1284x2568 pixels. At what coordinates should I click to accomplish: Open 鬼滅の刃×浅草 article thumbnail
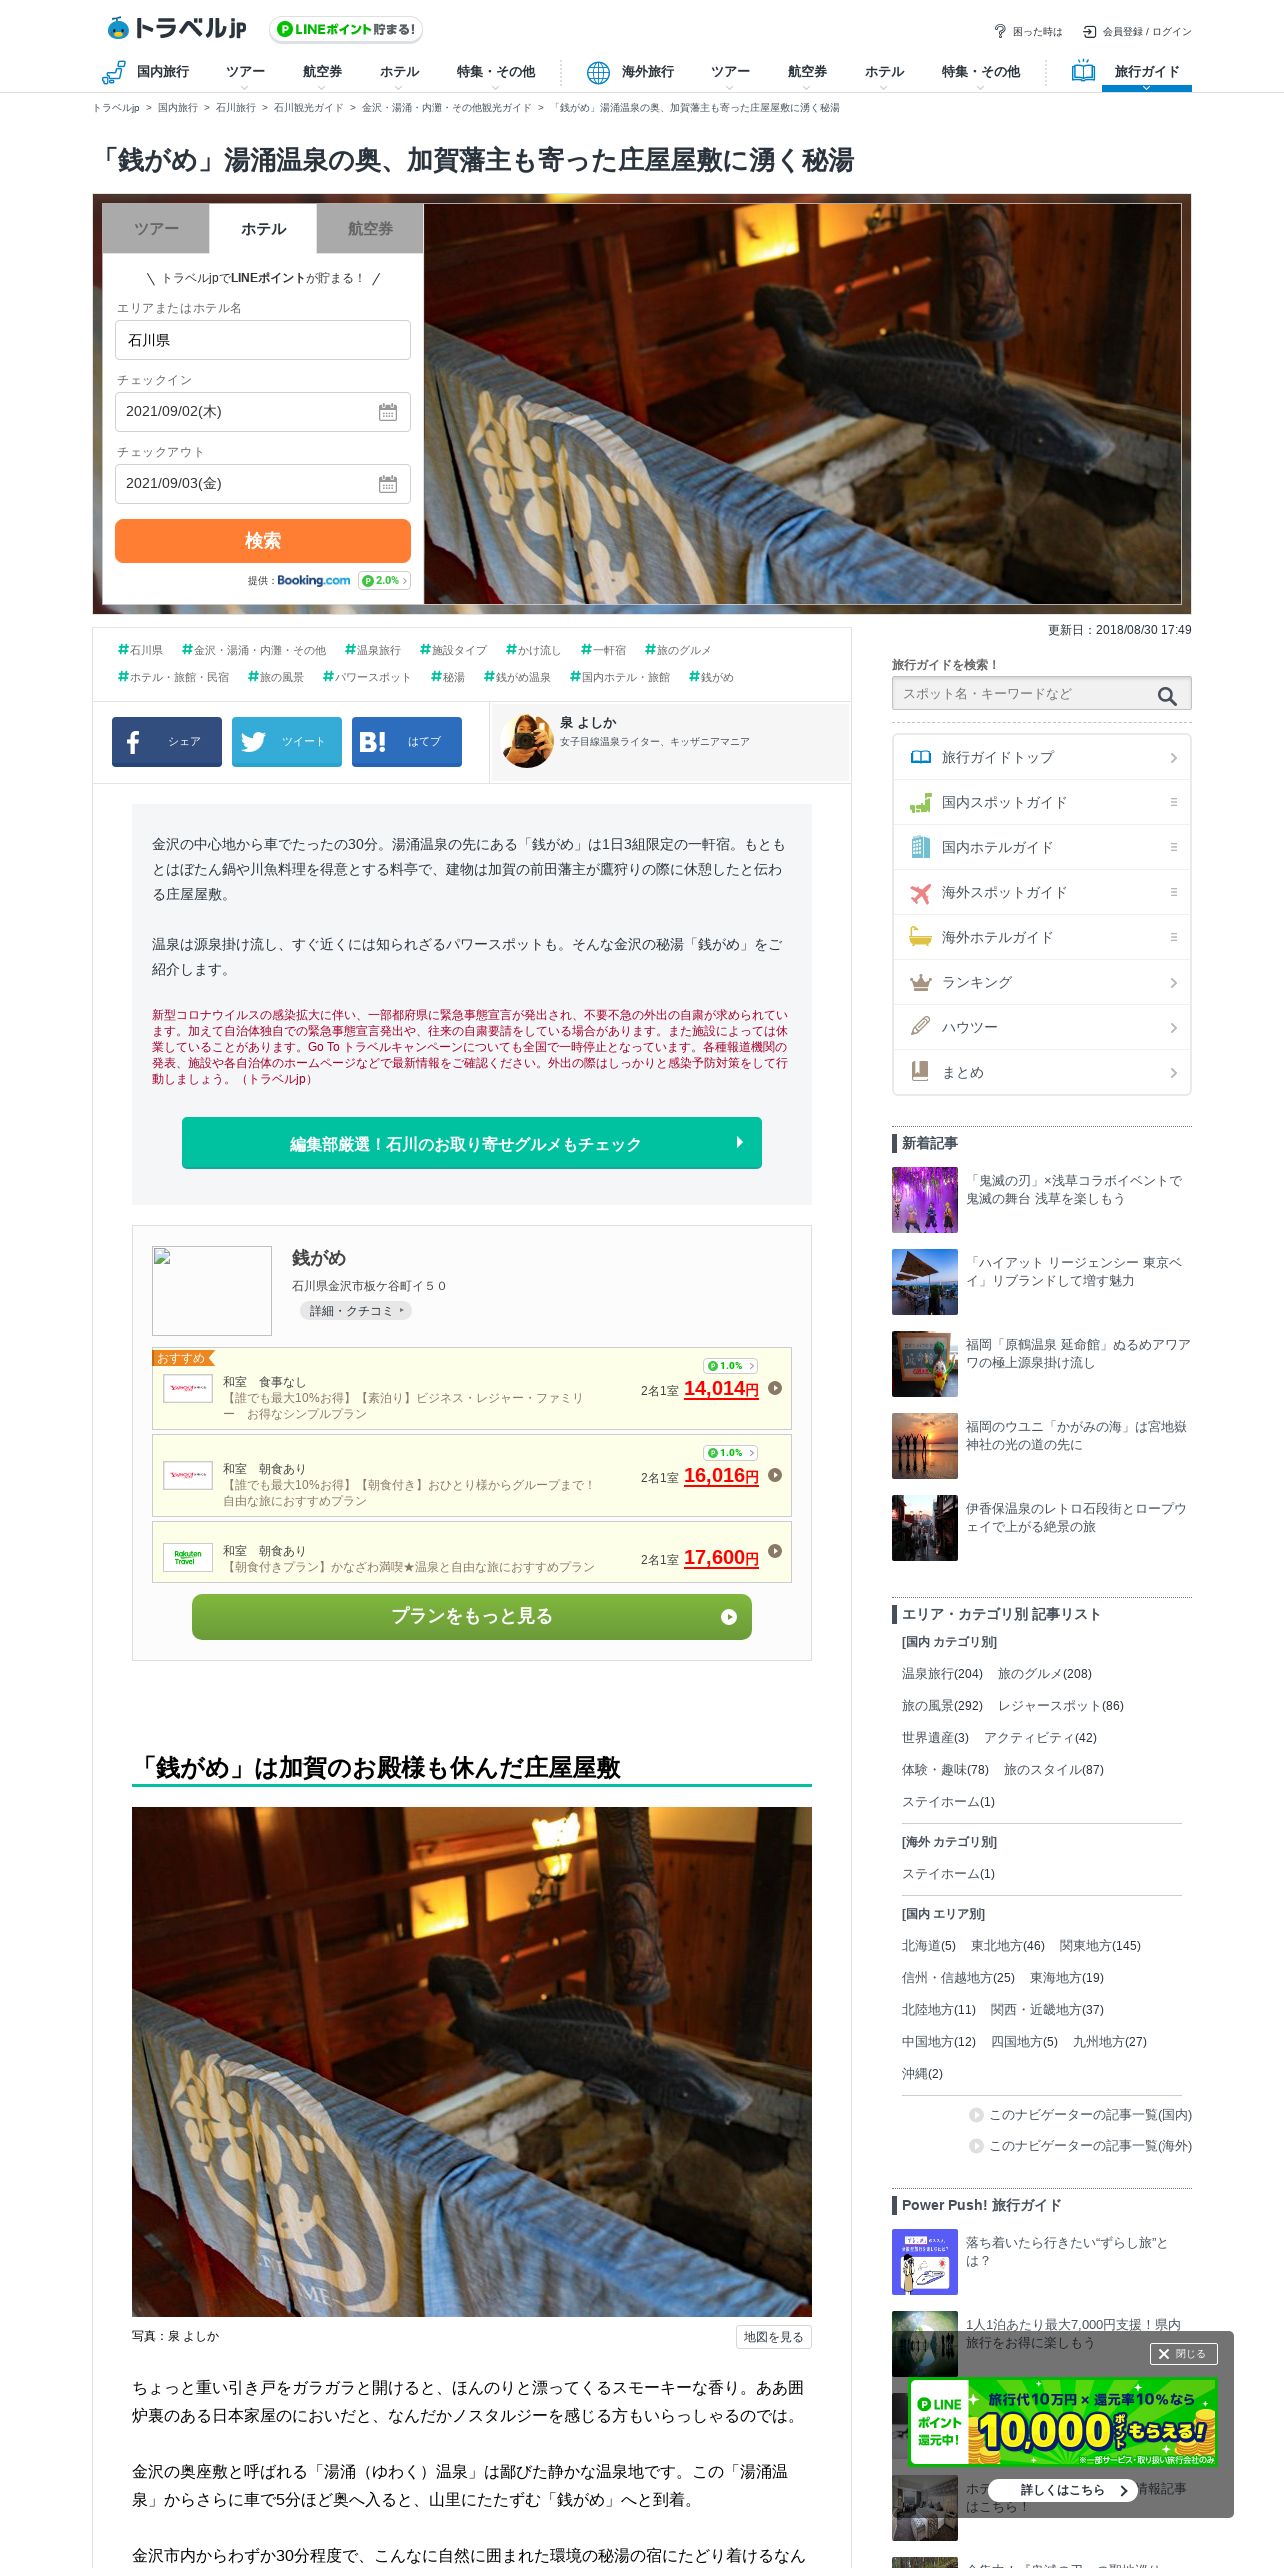pyautogui.click(x=925, y=1200)
